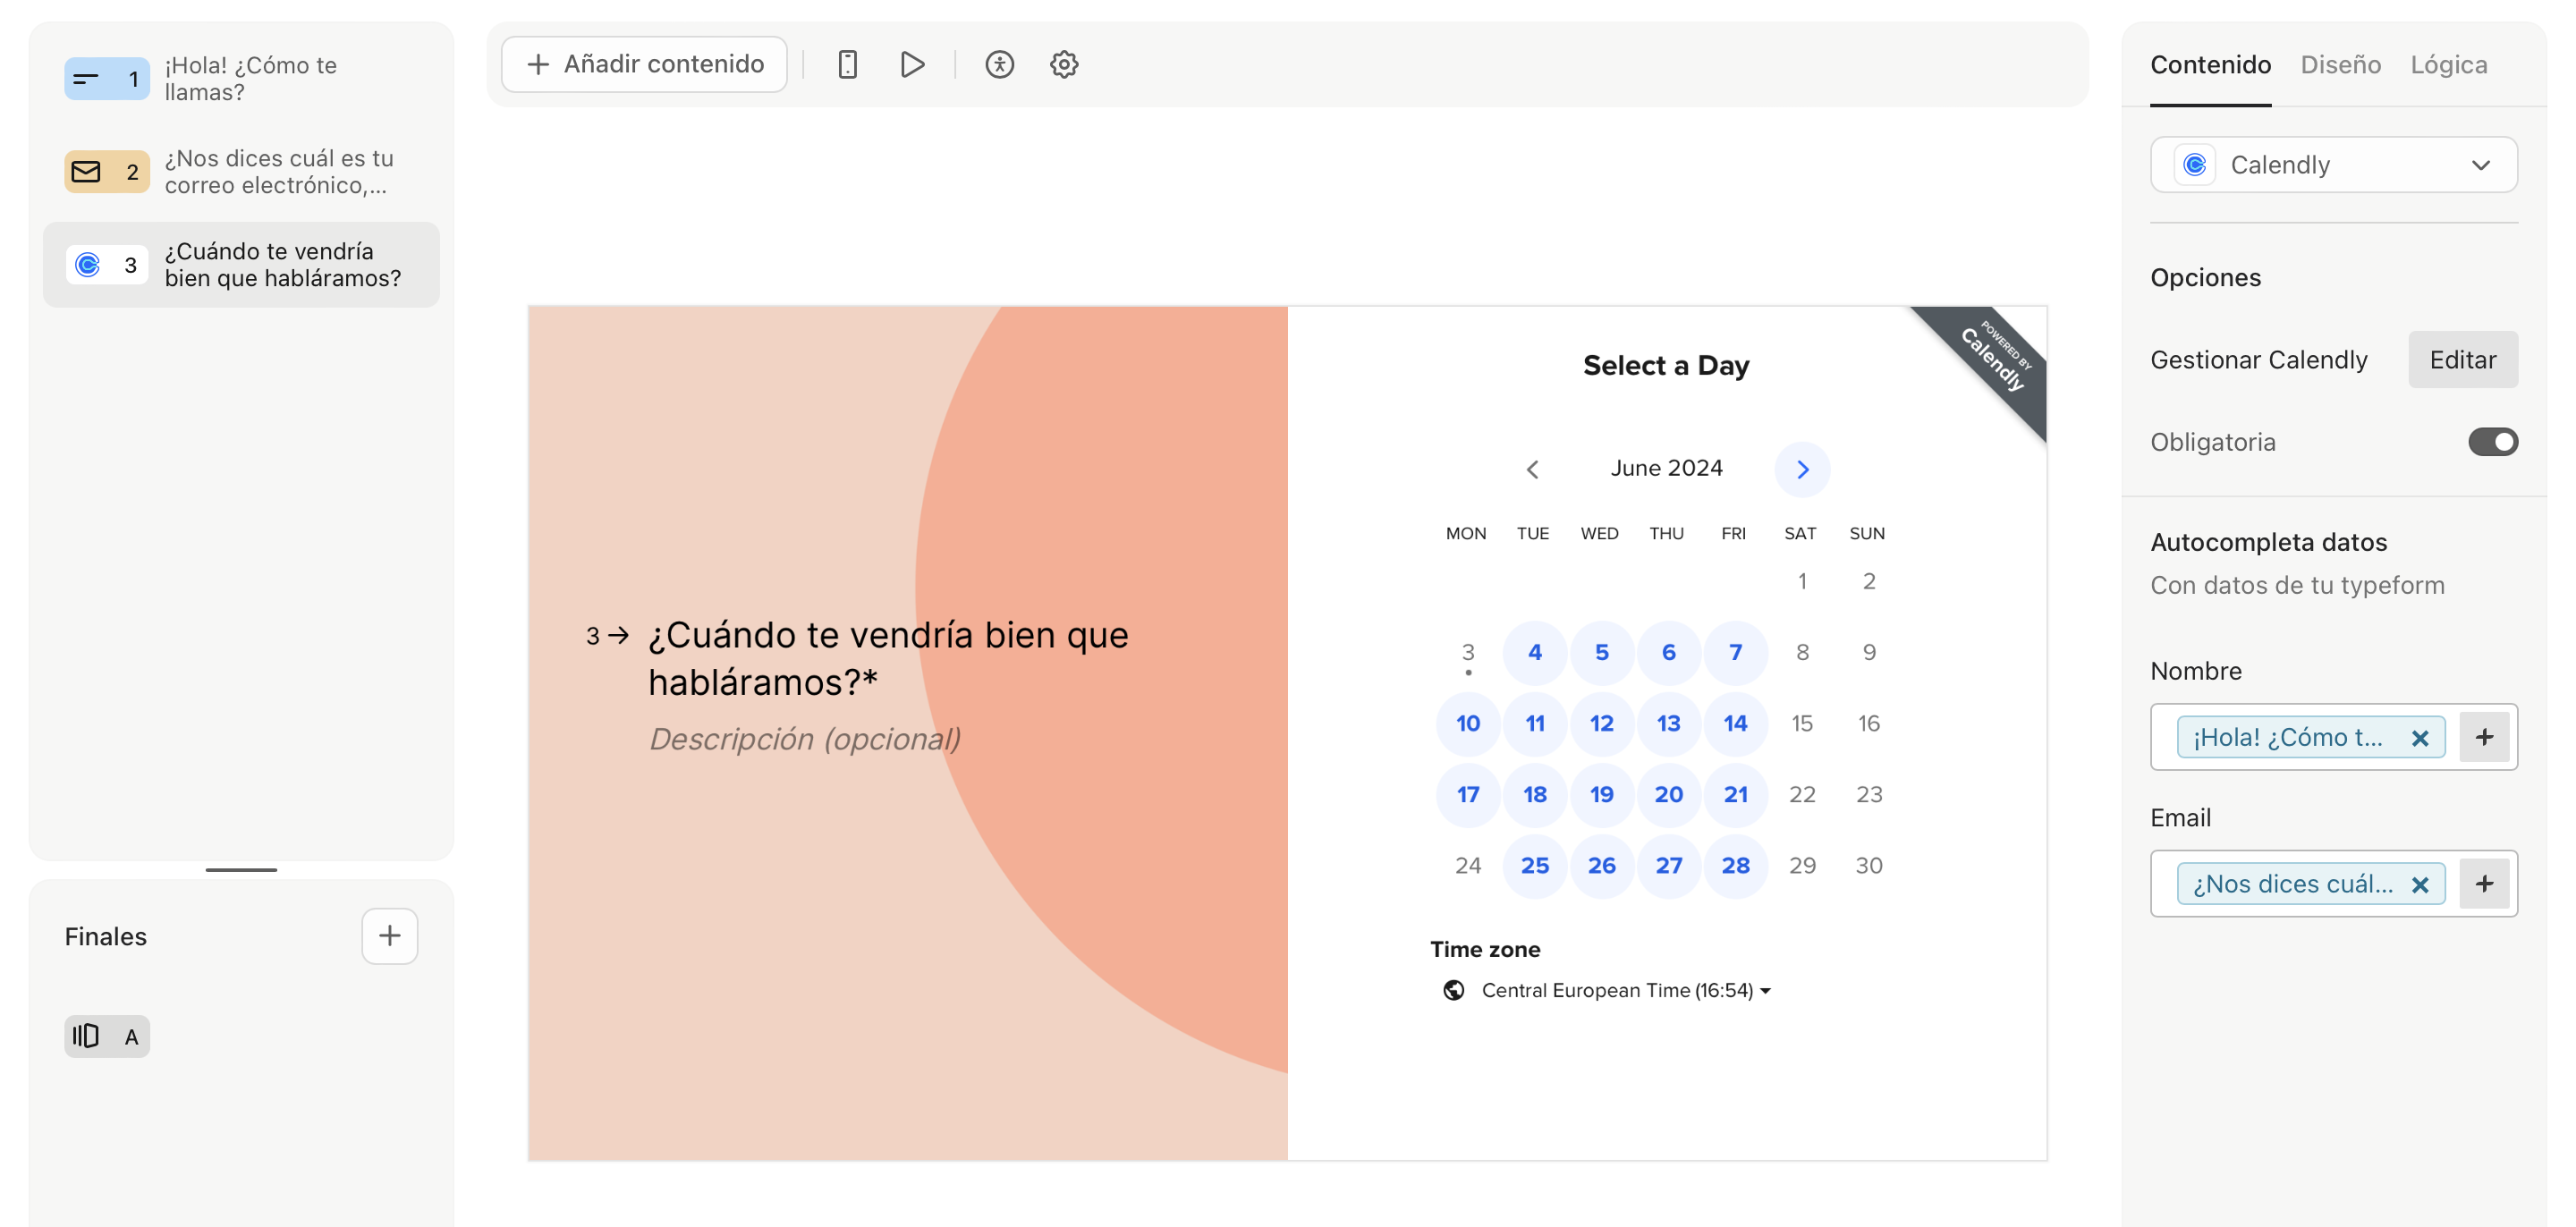Switch to the Contenido tab

pyautogui.click(x=2210, y=64)
